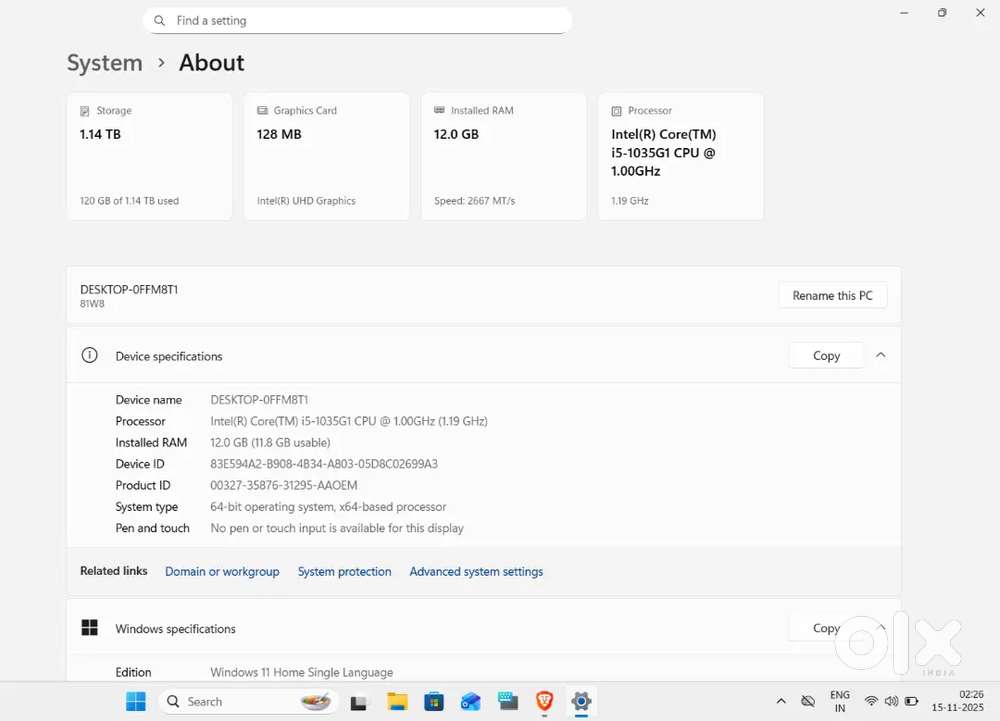Switch input language via ENG IN indicator

click(x=839, y=701)
